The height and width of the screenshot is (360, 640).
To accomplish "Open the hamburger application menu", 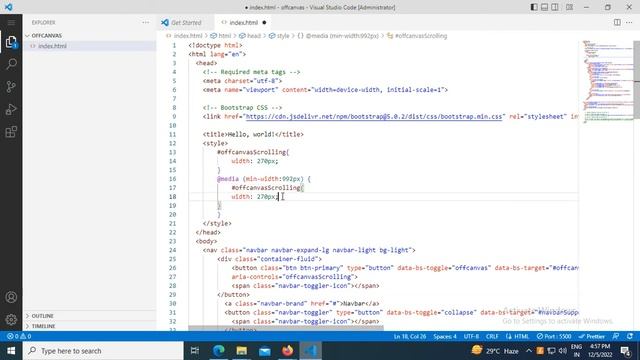I will point(11,22).
